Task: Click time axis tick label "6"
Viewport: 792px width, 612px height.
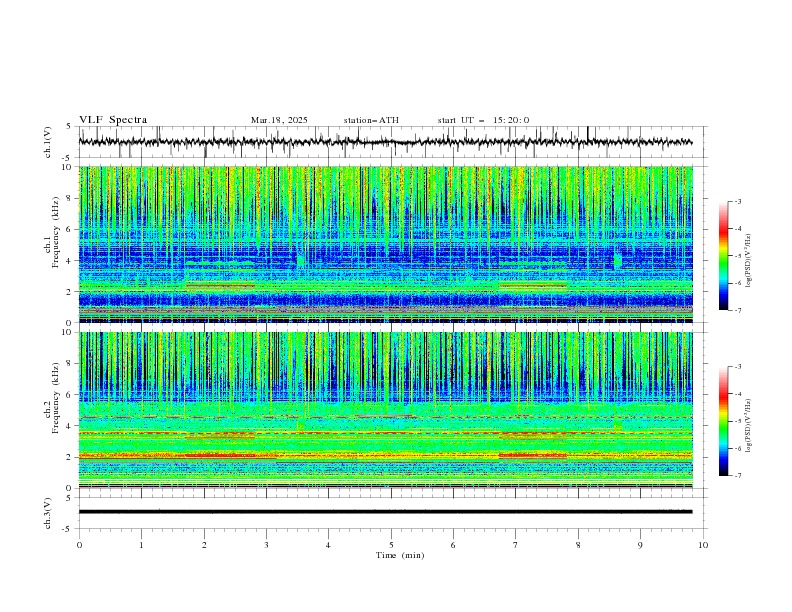Action: [453, 545]
